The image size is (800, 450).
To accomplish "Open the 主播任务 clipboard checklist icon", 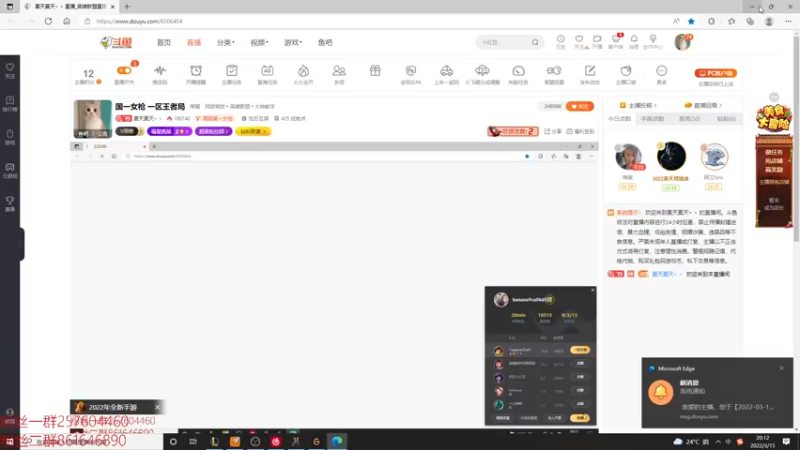I will (232, 70).
